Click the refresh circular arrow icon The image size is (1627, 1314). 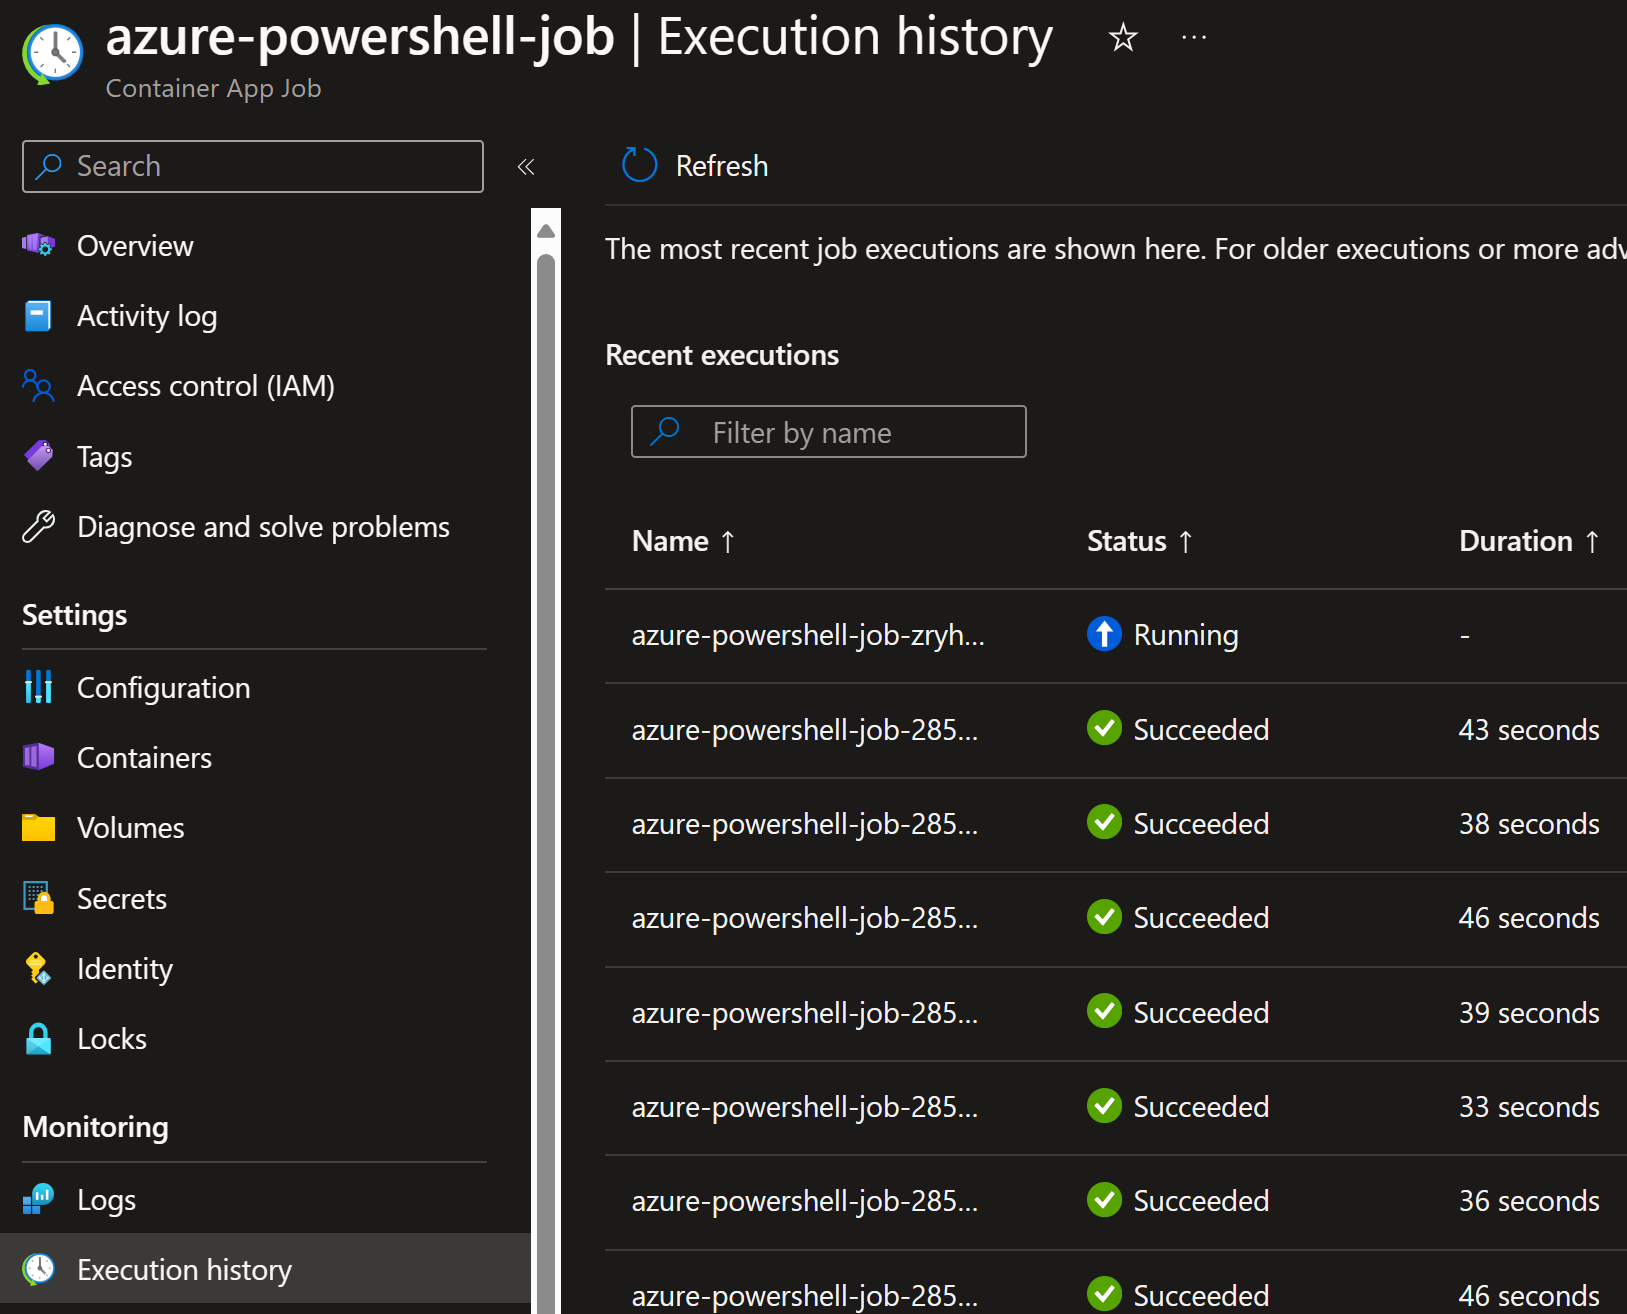640,165
